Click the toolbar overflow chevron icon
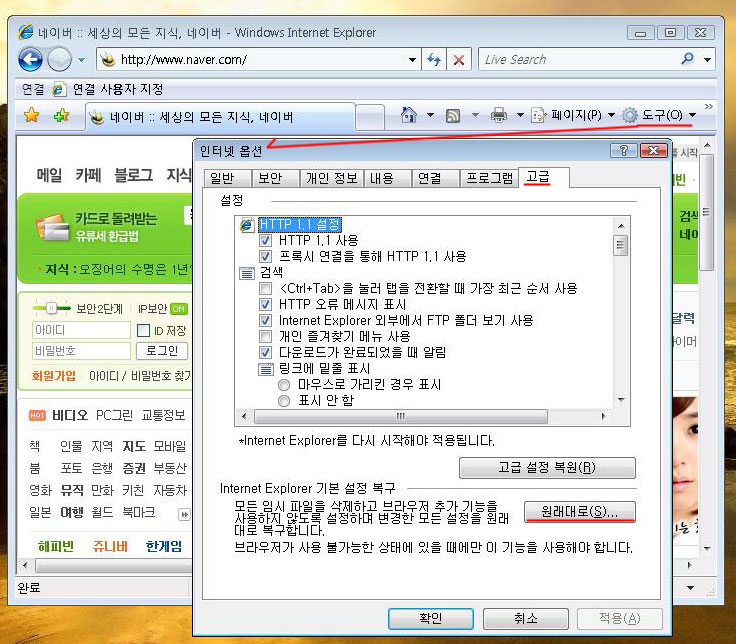The image size is (736, 644). pyautogui.click(x=708, y=107)
